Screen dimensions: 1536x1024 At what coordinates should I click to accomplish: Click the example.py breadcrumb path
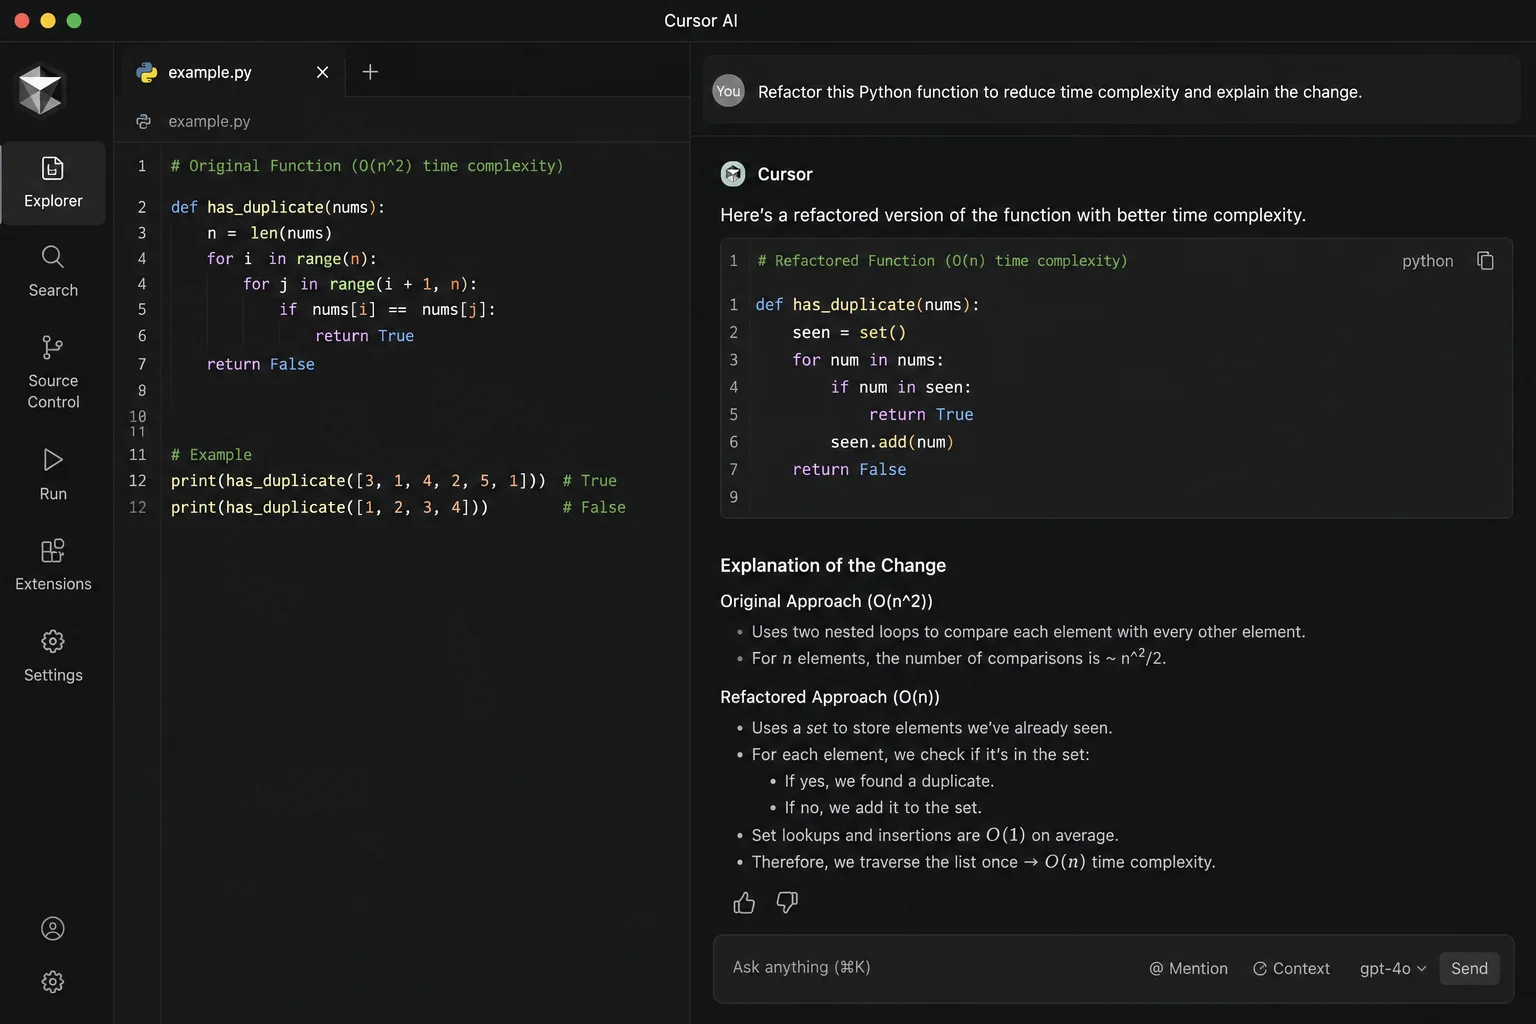pyautogui.click(x=209, y=121)
